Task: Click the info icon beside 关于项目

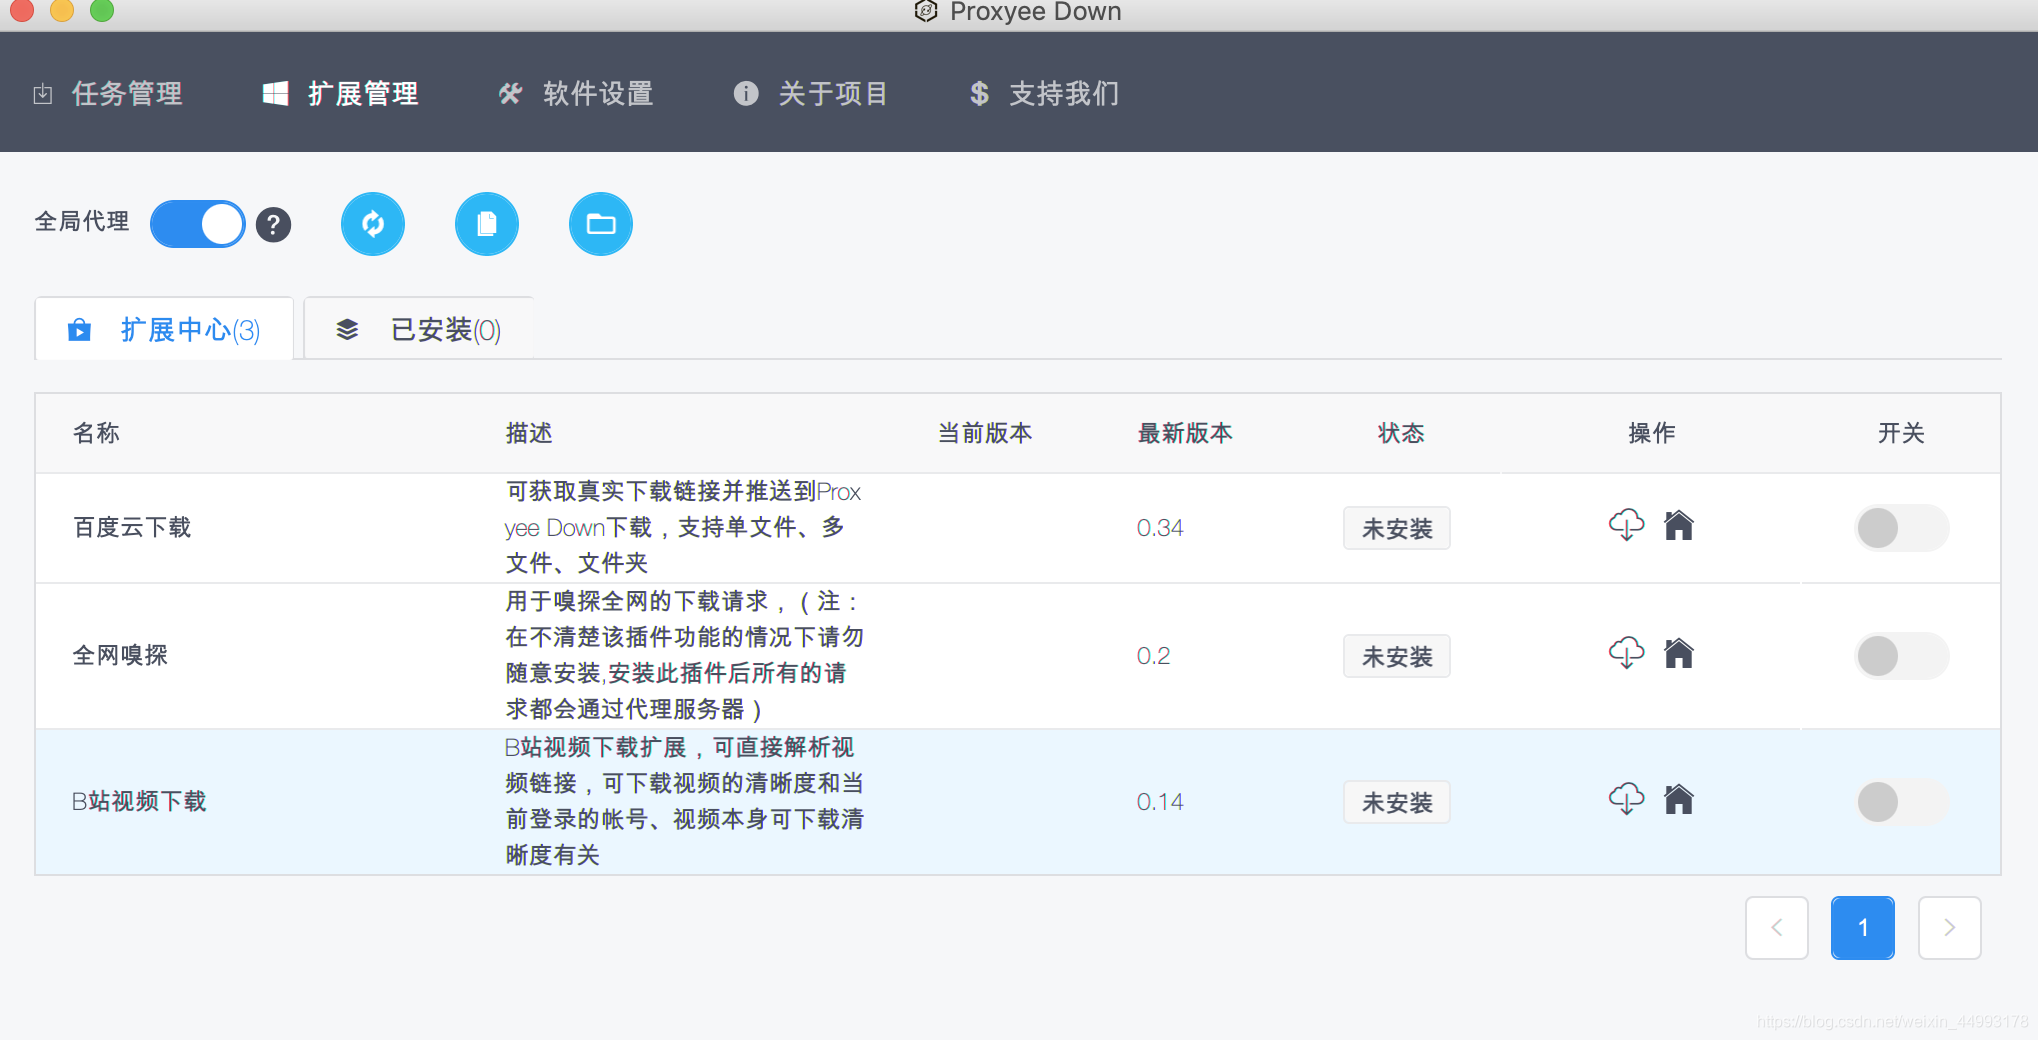Action: click(x=746, y=94)
